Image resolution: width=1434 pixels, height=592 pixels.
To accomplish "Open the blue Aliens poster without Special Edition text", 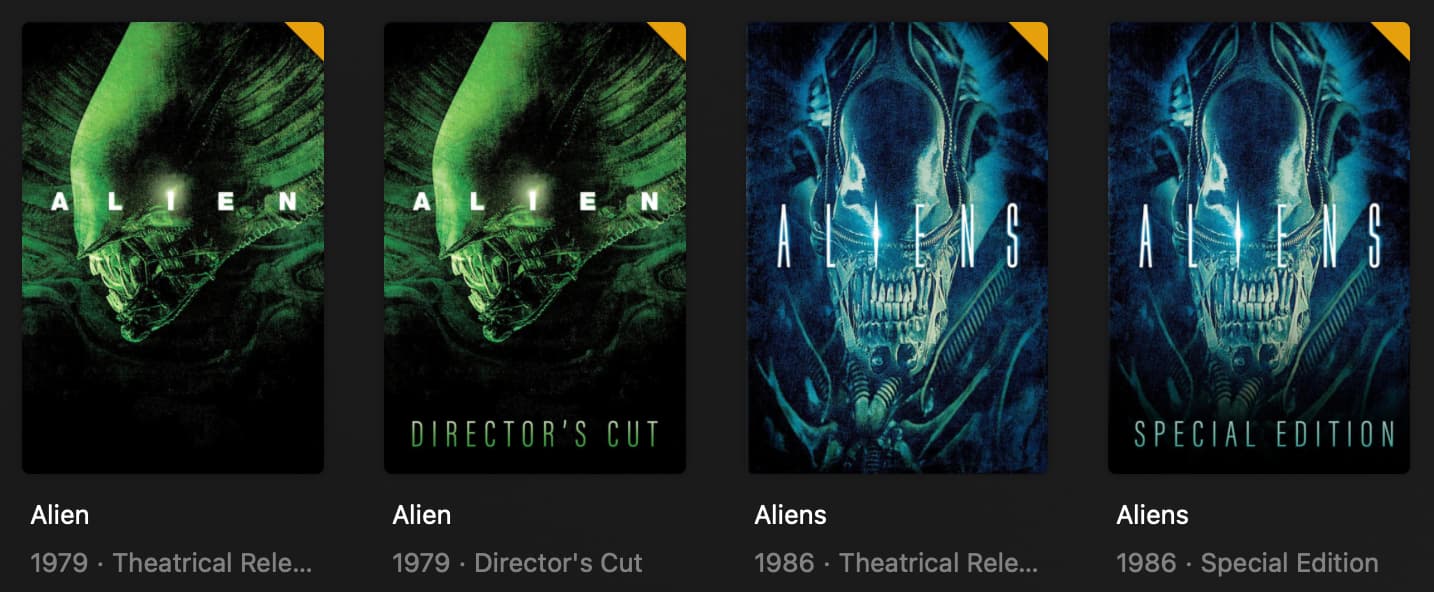I will point(897,247).
